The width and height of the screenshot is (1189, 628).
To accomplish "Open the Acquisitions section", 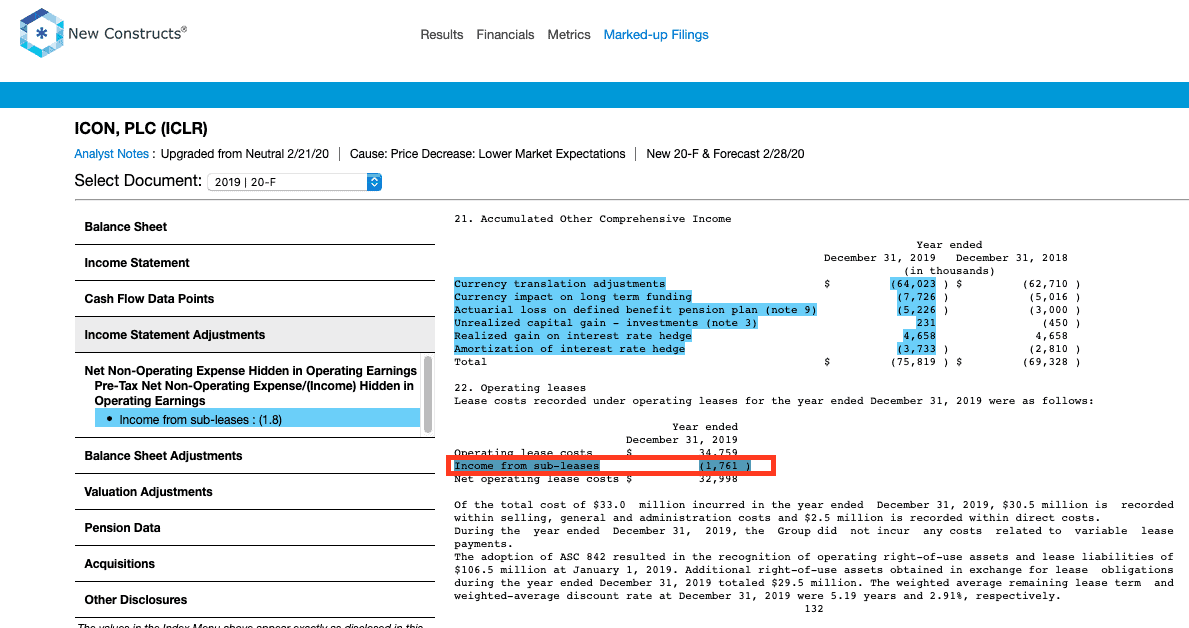I will (x=255, y=564).
